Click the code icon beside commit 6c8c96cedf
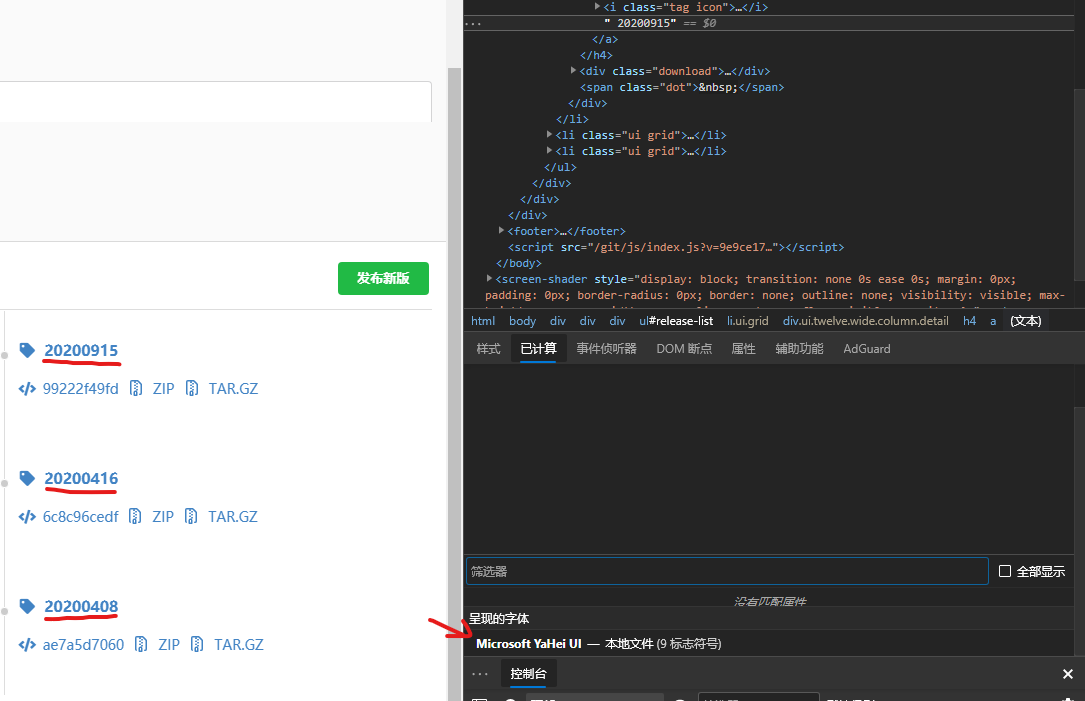 pos(27,516)
